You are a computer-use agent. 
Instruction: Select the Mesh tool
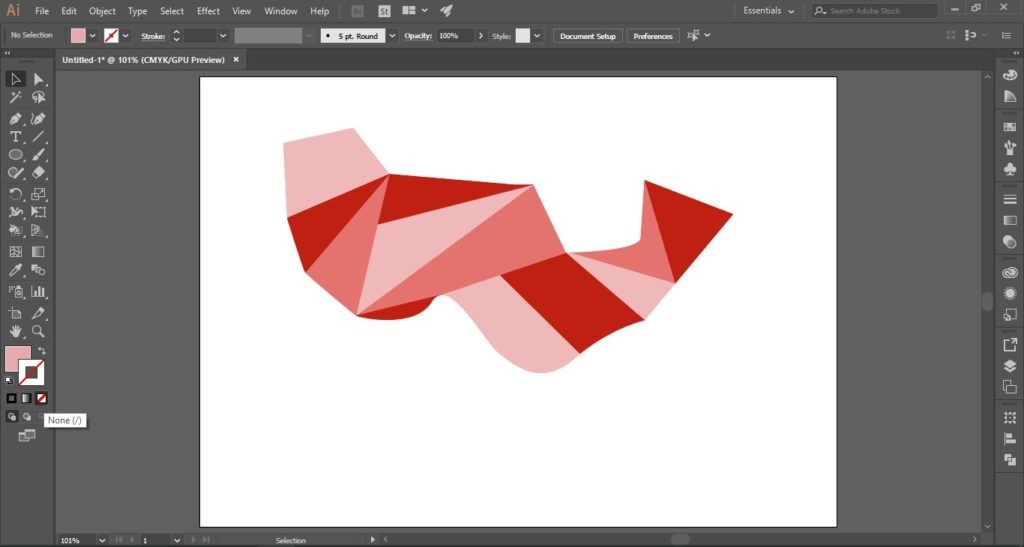coord(15,251)
